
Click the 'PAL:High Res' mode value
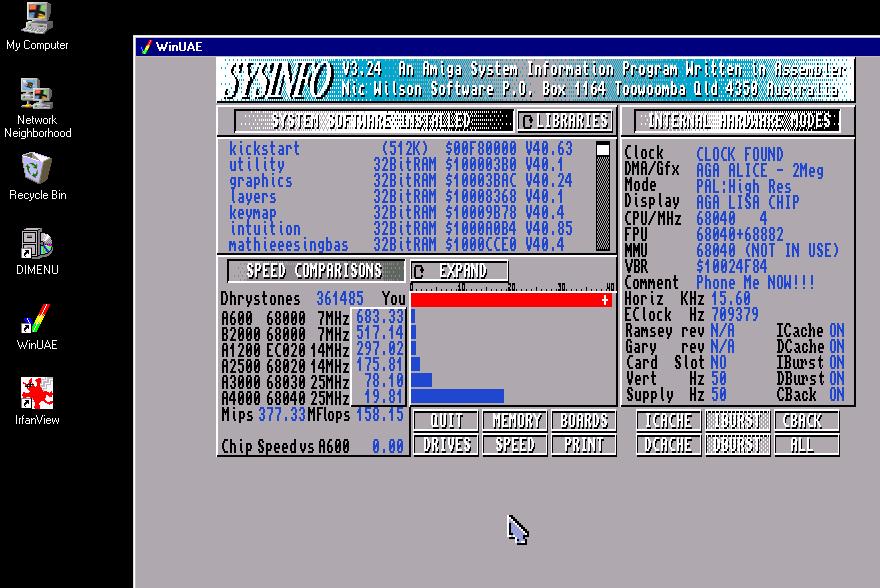744,186
